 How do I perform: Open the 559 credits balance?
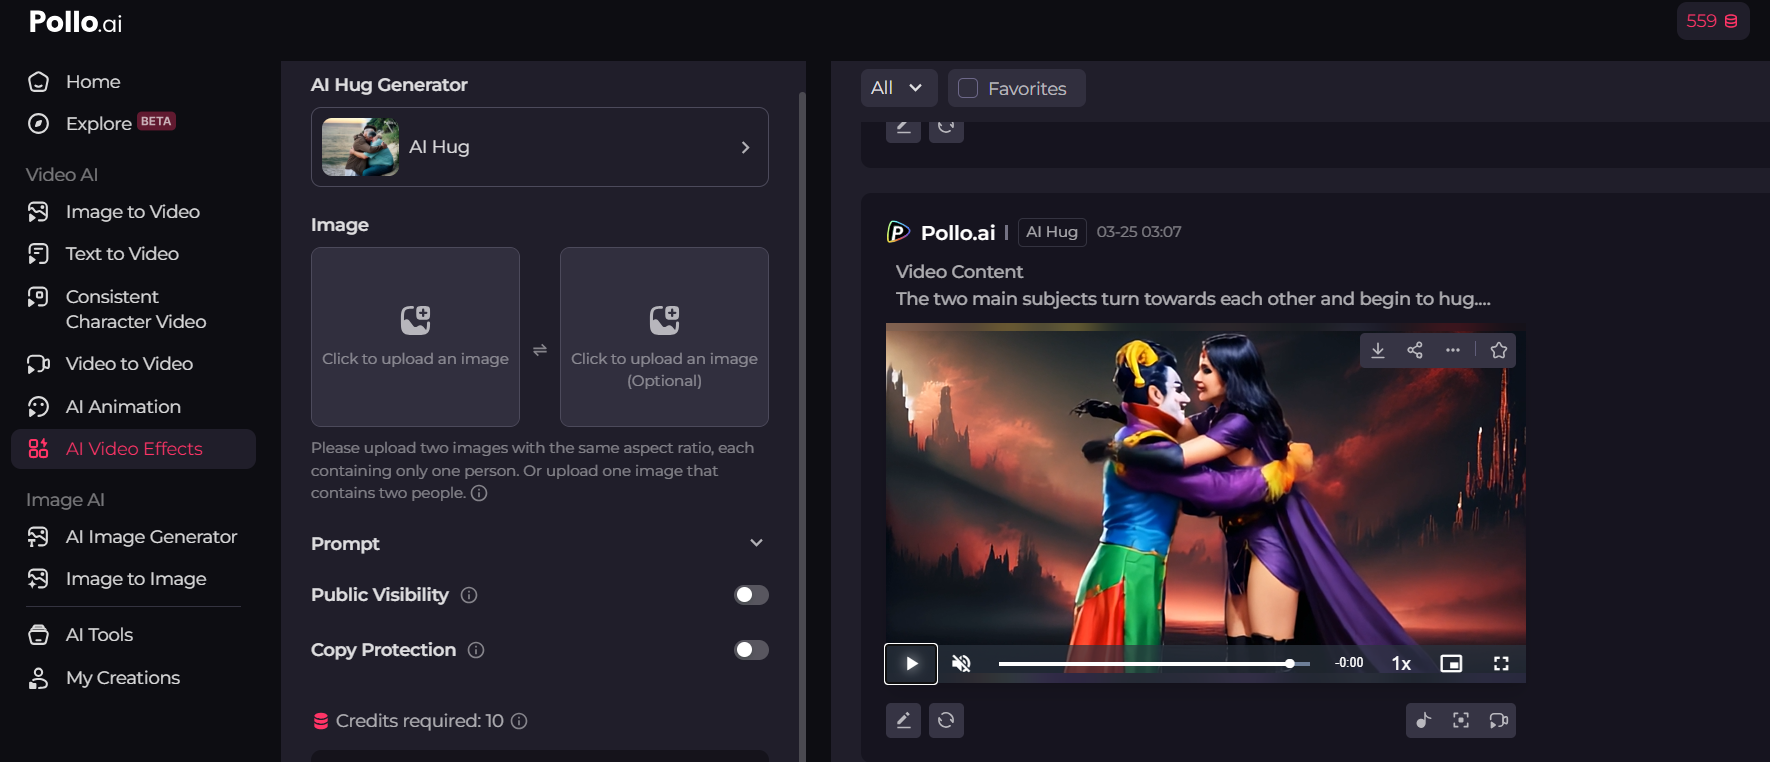coord(1713,21)
